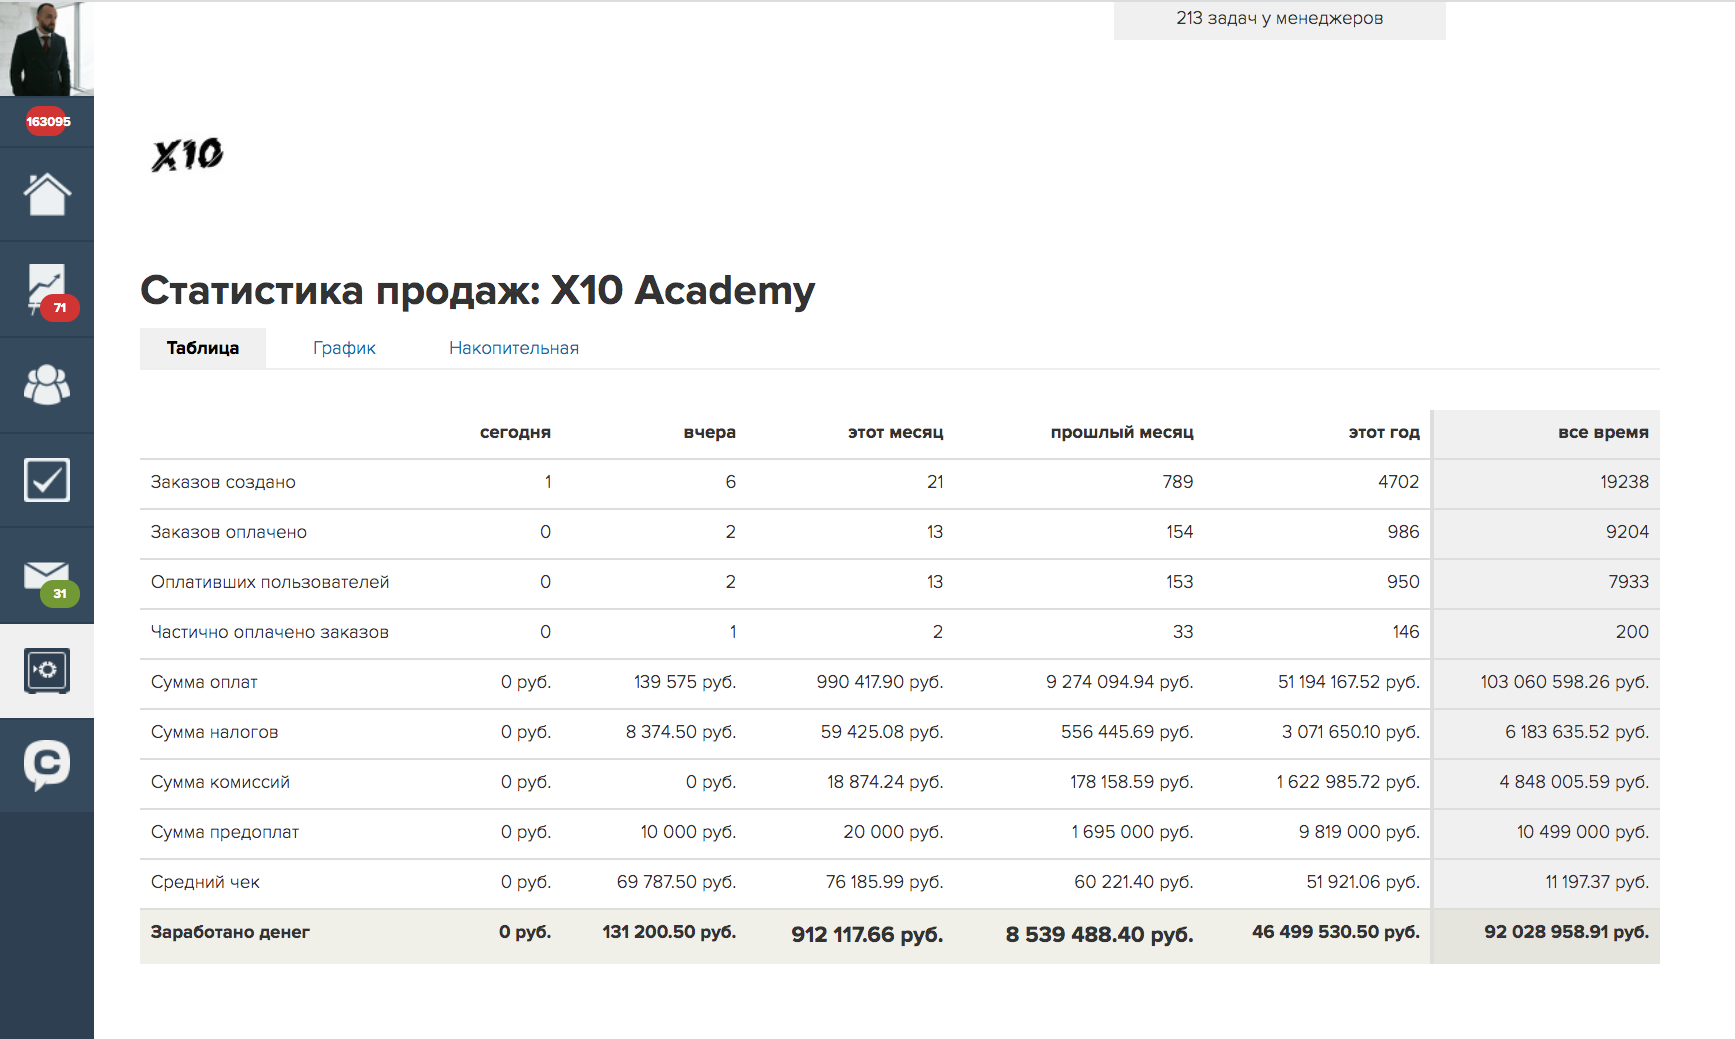The height and width of the screenshot is (1039, 1735).
Task: Click the value 7933 paying users
Action: click(1628, 582)
